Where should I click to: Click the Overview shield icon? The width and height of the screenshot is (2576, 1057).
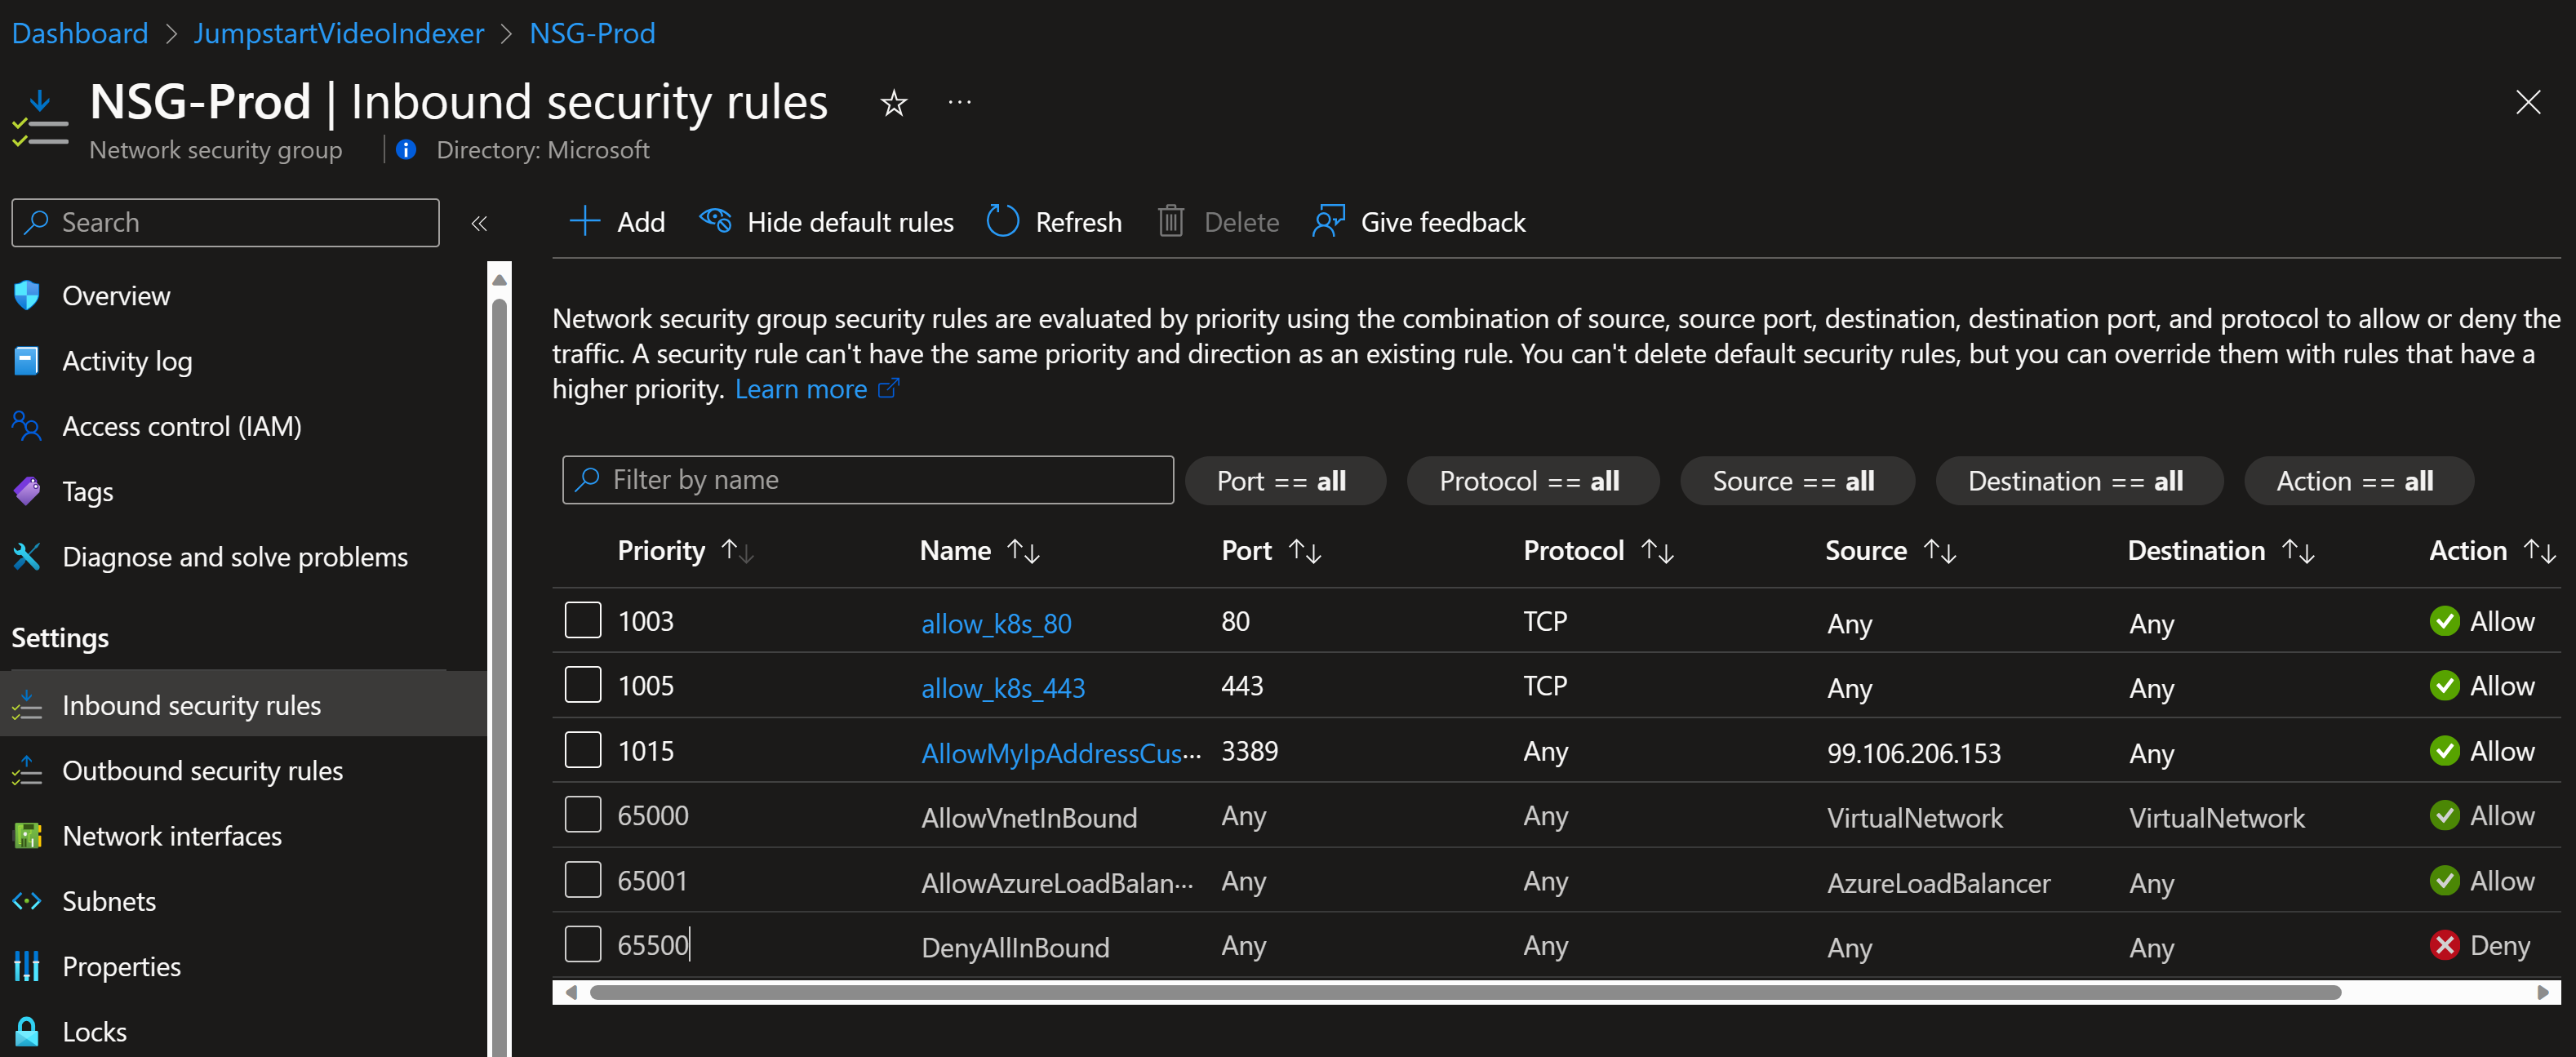27,295
